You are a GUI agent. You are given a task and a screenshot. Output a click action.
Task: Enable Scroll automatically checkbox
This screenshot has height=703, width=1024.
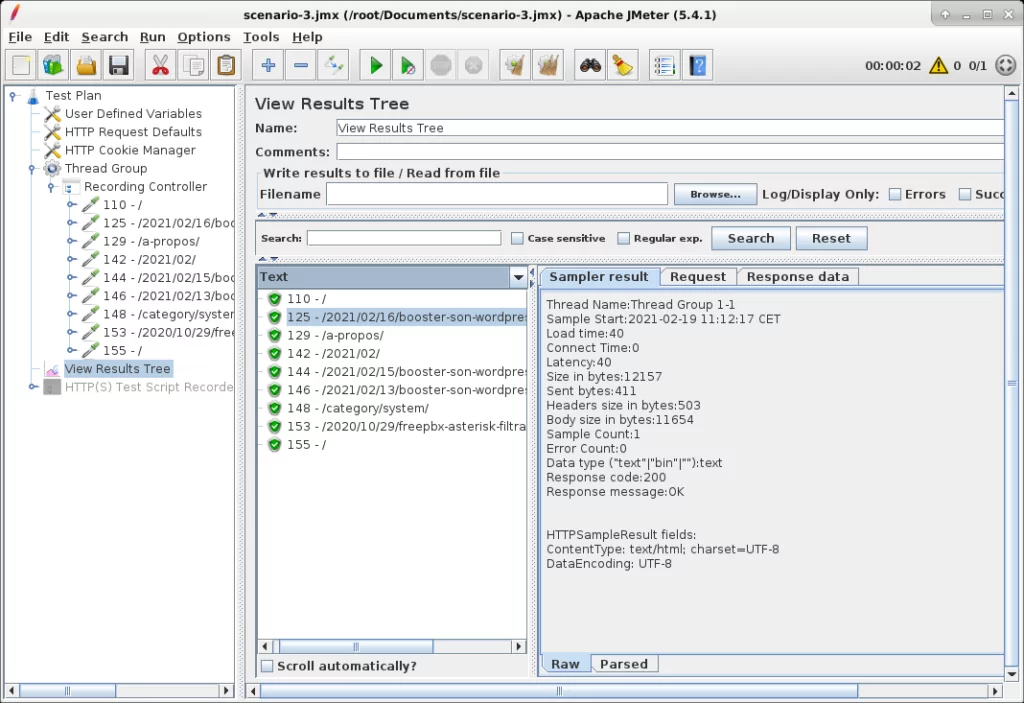point(267,666)
